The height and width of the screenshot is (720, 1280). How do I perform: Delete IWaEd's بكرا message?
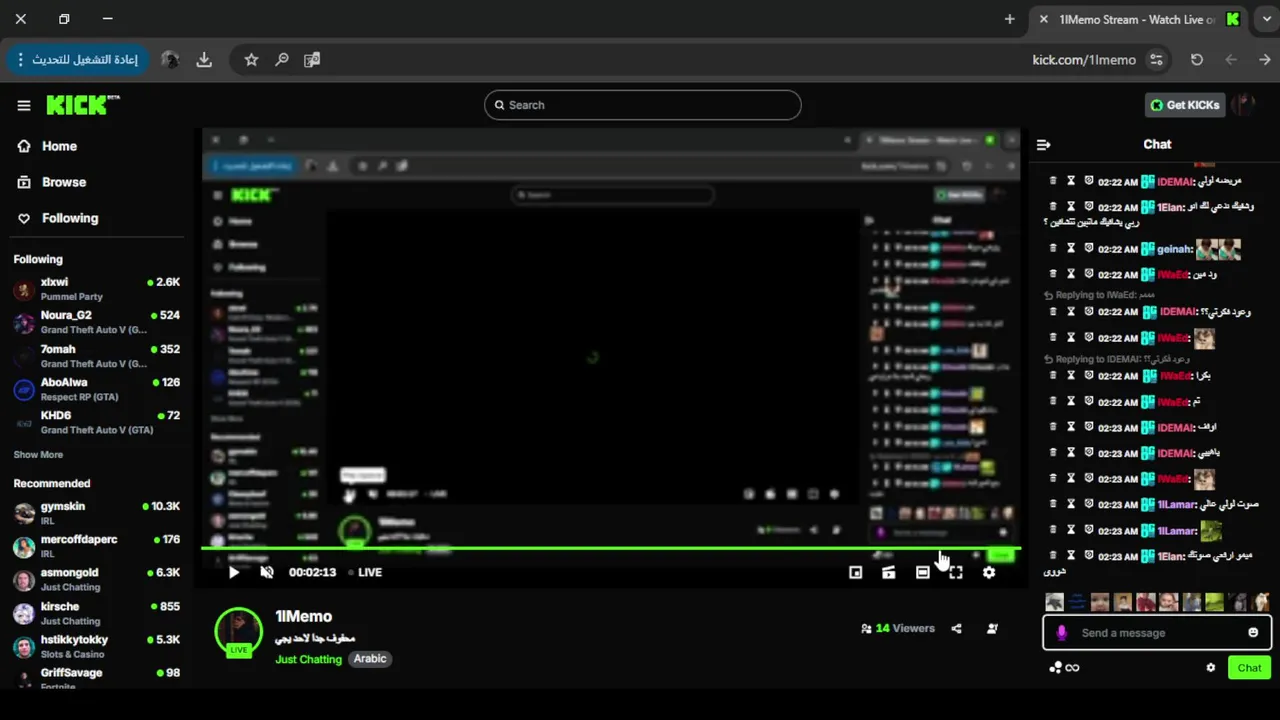(1052, 376)
